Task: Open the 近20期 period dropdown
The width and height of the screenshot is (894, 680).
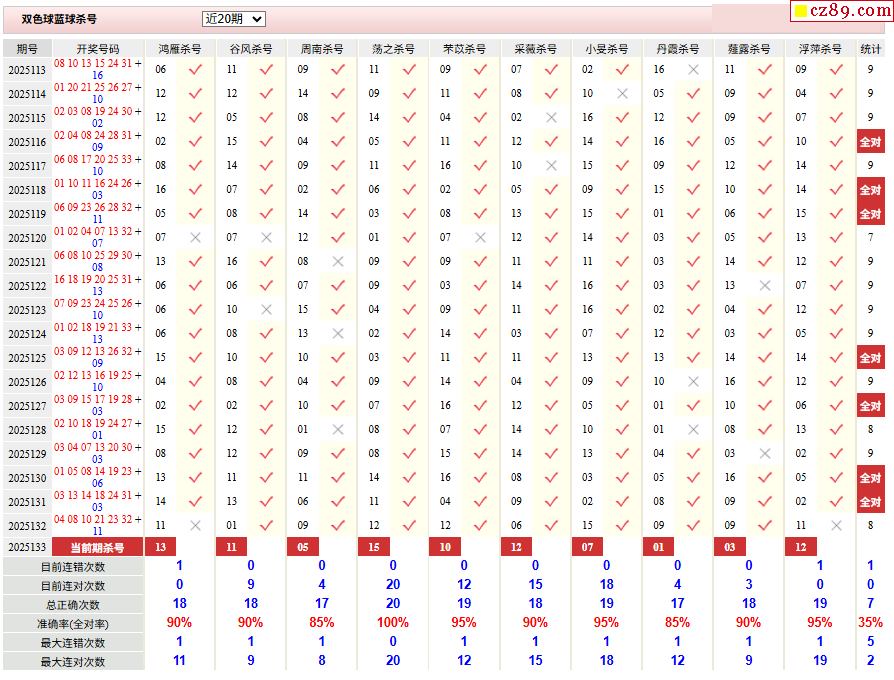Action: (233, 19)
